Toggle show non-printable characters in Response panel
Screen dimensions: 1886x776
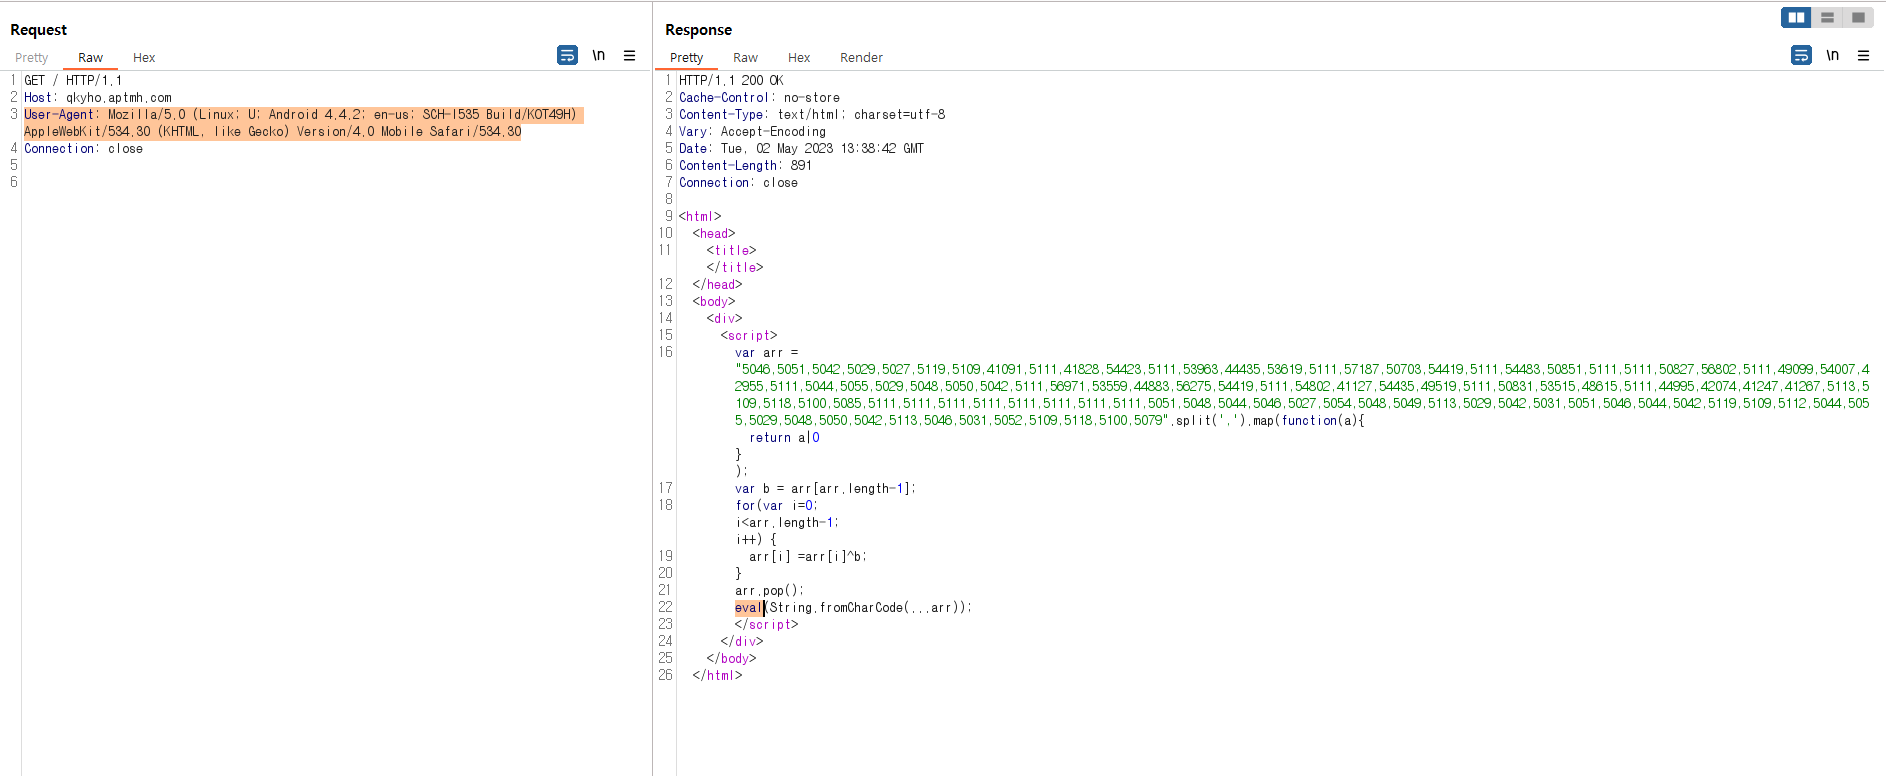tap(1832, 55)
